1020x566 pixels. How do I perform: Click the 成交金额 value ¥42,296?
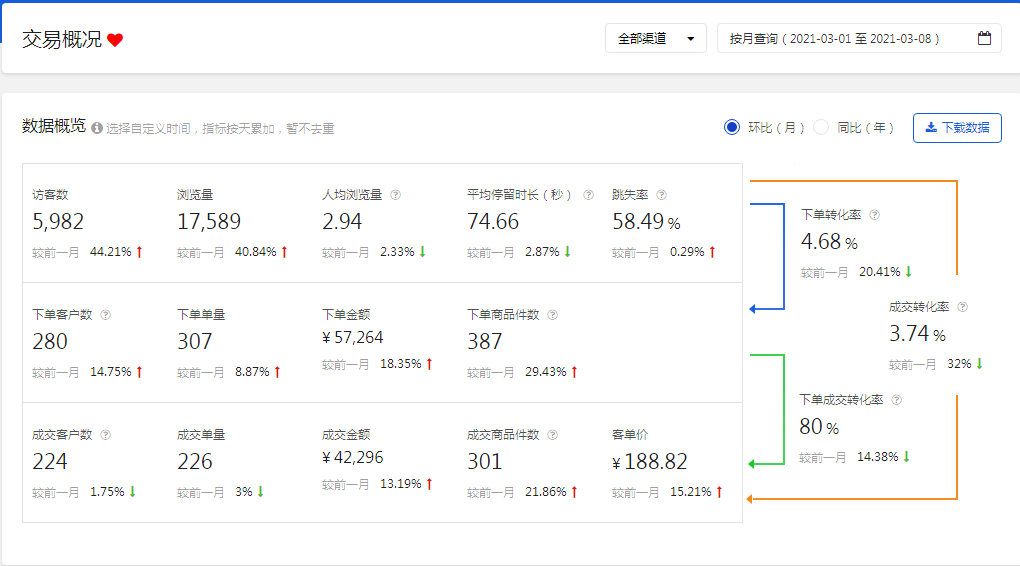click(x=353, y=457)
